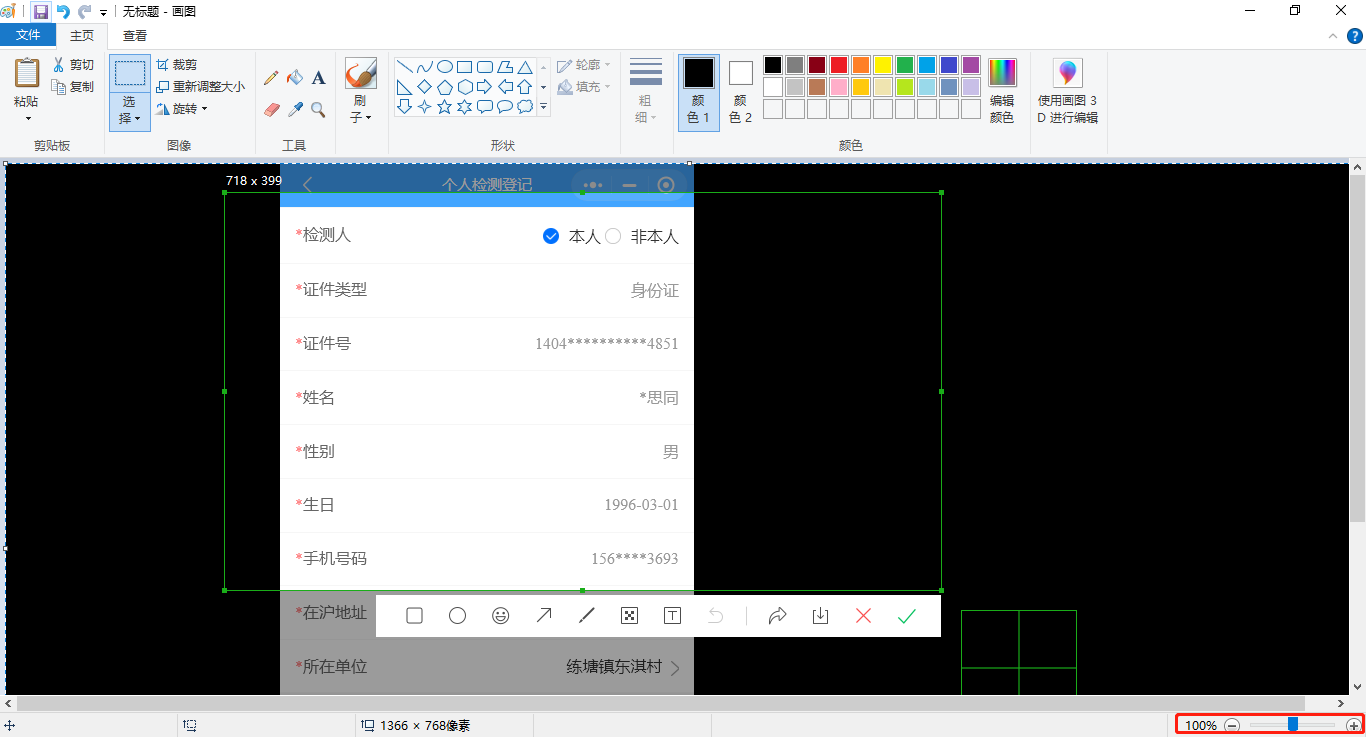Select the pencil tool in Paint

(271, 77)
